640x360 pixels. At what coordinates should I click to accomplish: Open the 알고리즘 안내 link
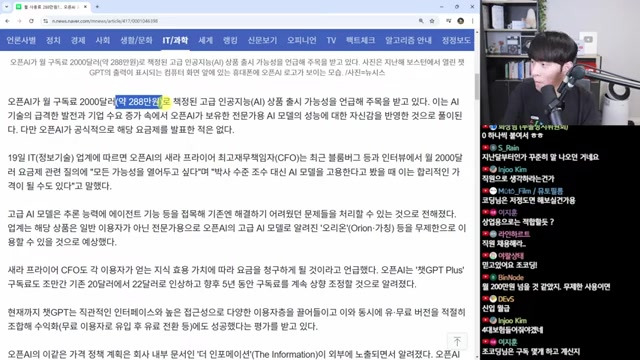pyautogui.click(x=408, y=40)
